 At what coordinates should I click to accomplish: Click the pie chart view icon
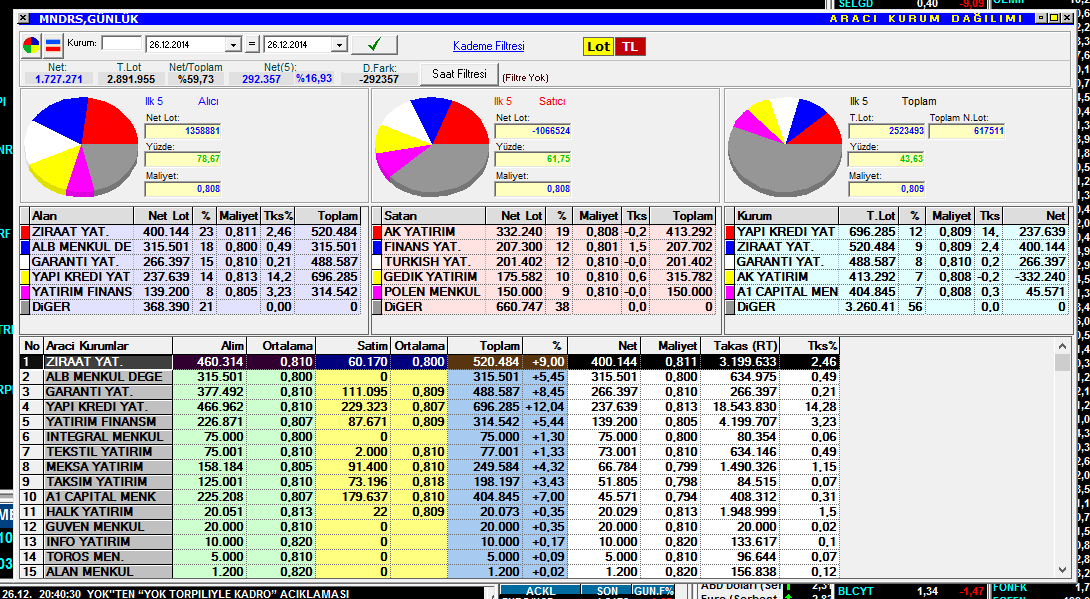click(x=32, y=45)
